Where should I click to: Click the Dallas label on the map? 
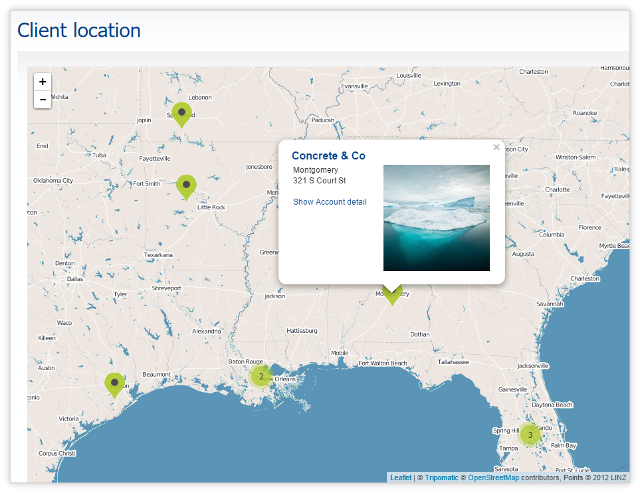pyautogui.click(x=75, y=279)
